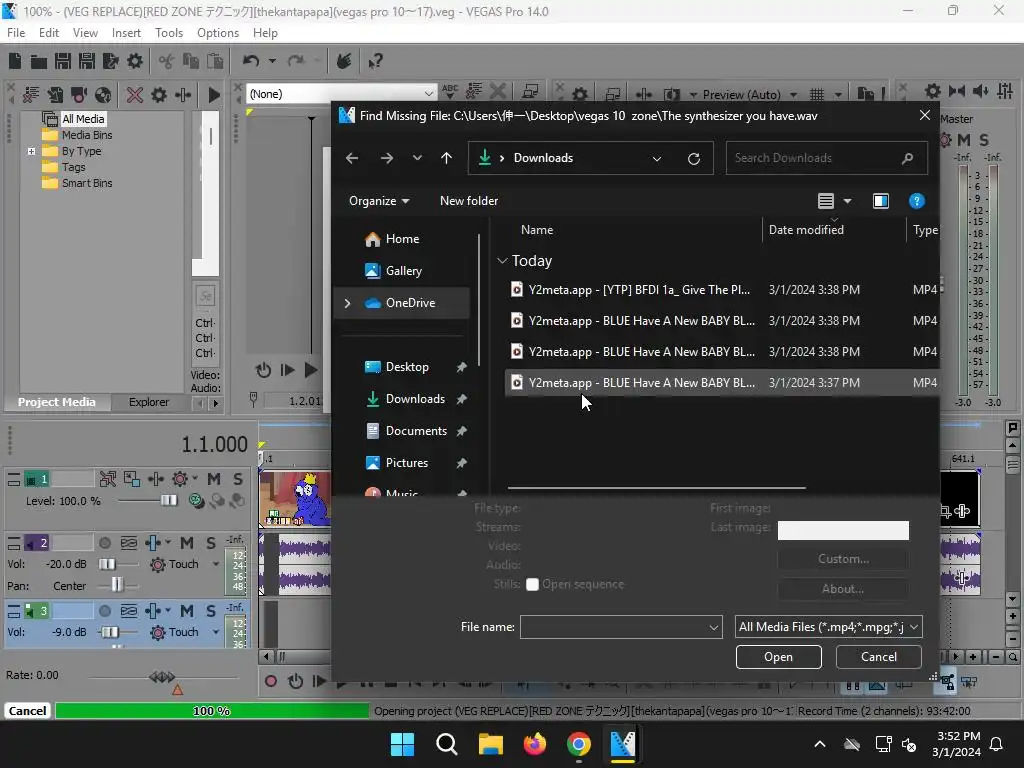Viewport: 1024px width, 768px height.
Task: Select Downloads in the navigation pane
Action: [415, 399]
